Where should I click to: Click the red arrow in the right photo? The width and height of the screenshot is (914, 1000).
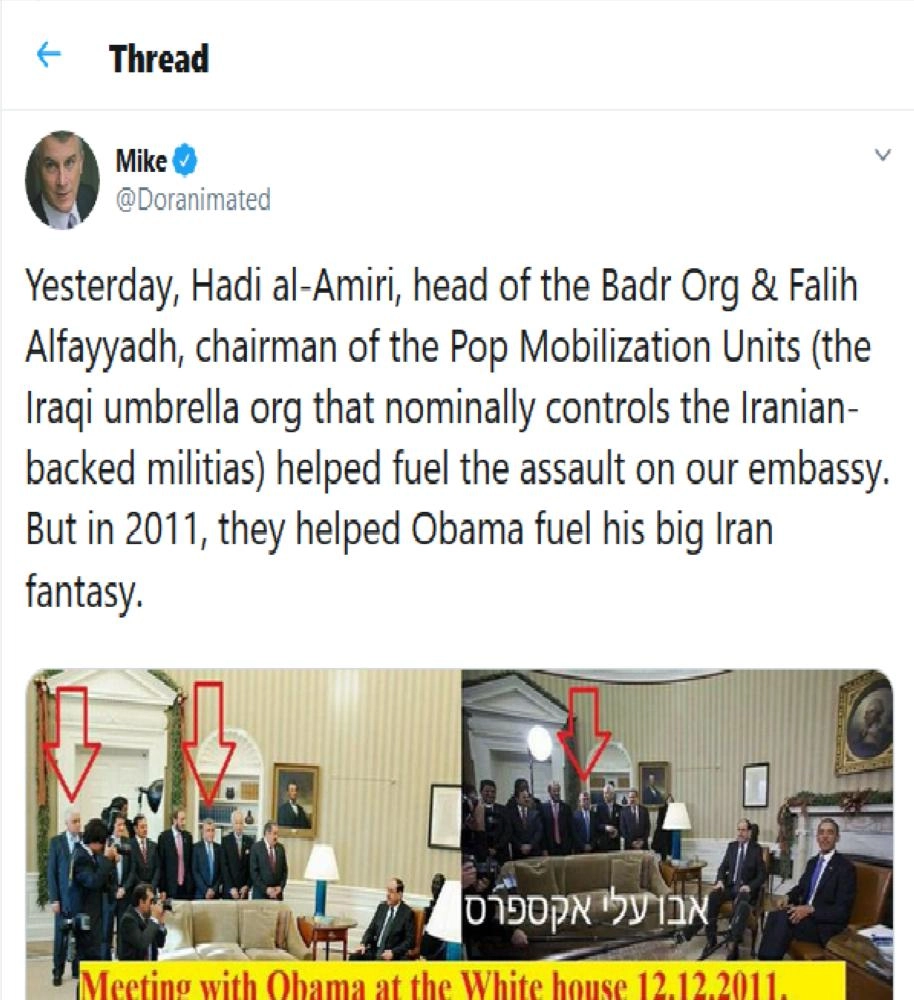[x=583, y=733]
